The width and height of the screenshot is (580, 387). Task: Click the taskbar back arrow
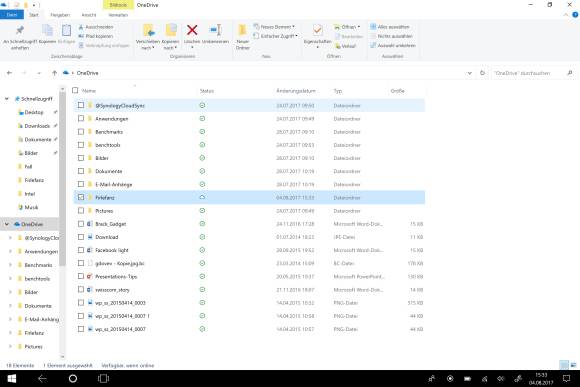pyautogui.click(x=42, y=378)
